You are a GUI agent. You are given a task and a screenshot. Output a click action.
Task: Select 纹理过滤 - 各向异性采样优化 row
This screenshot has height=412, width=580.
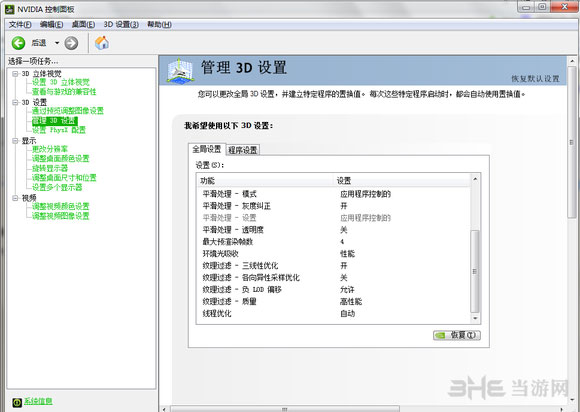(x=333, y=277)
